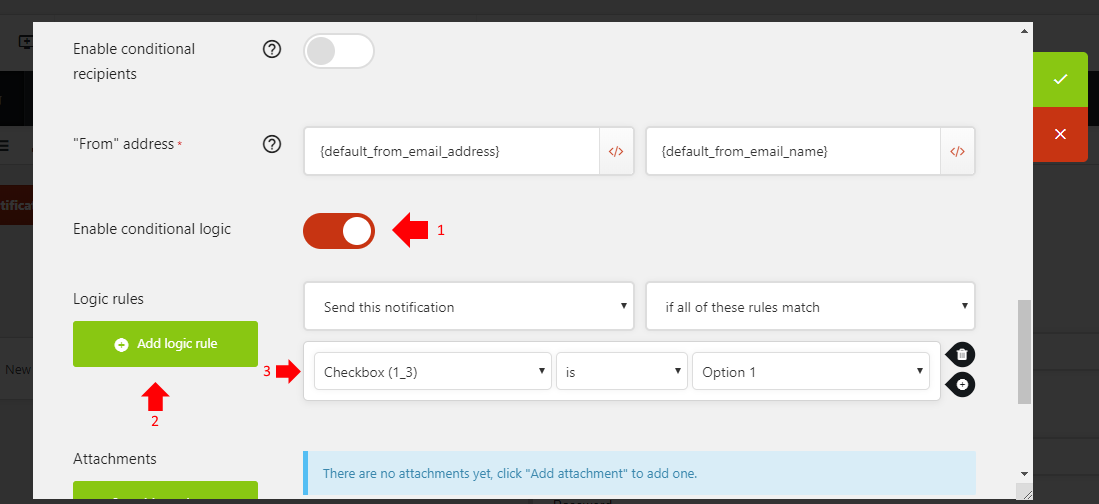This screenshot has height=504, width=1099.
Task: Click the Add logic rule button
Action: tap(165, 344)
